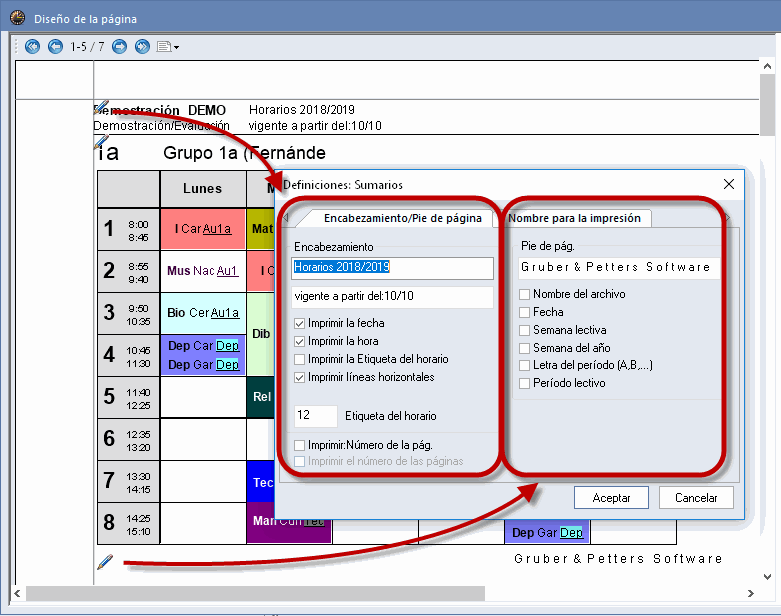Click period 5 row header 11:40-12:25
Image resolution: width=781 pixels, height=616 pixels.
click(x=128, y=397)
